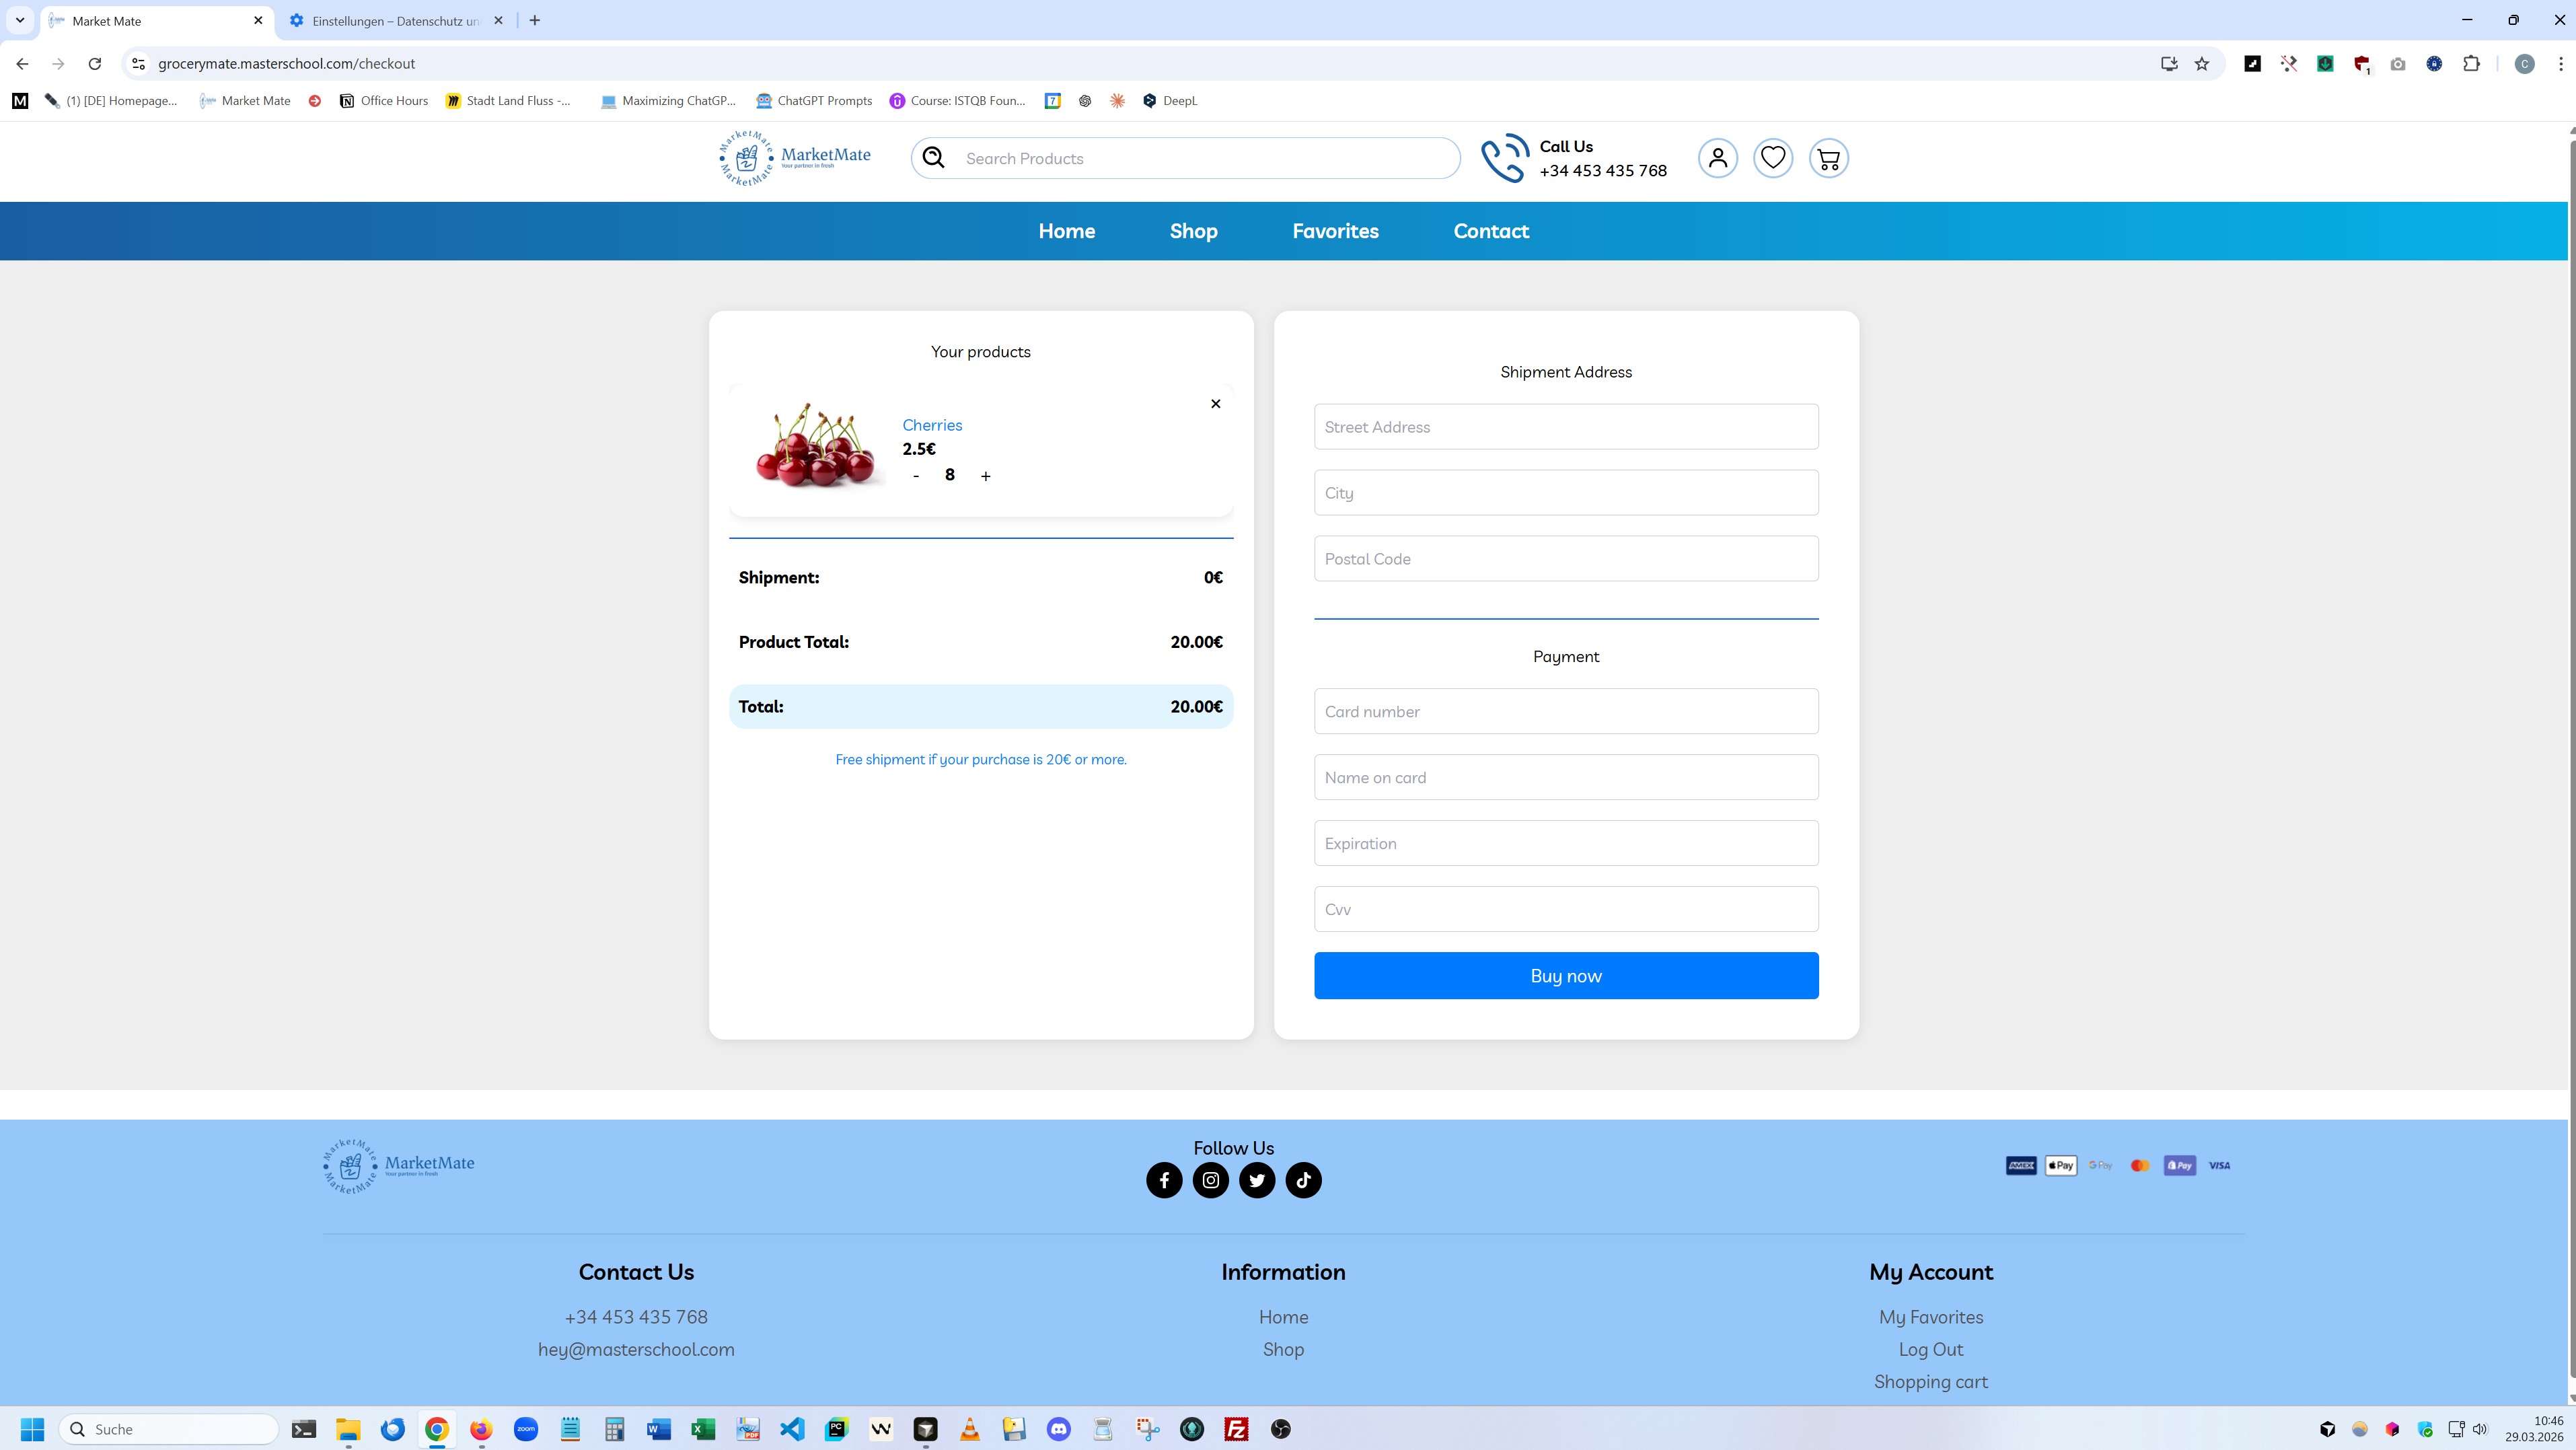
Task: Open TikTok icon under Follow Us
Action: (x=1303, y=1180)
